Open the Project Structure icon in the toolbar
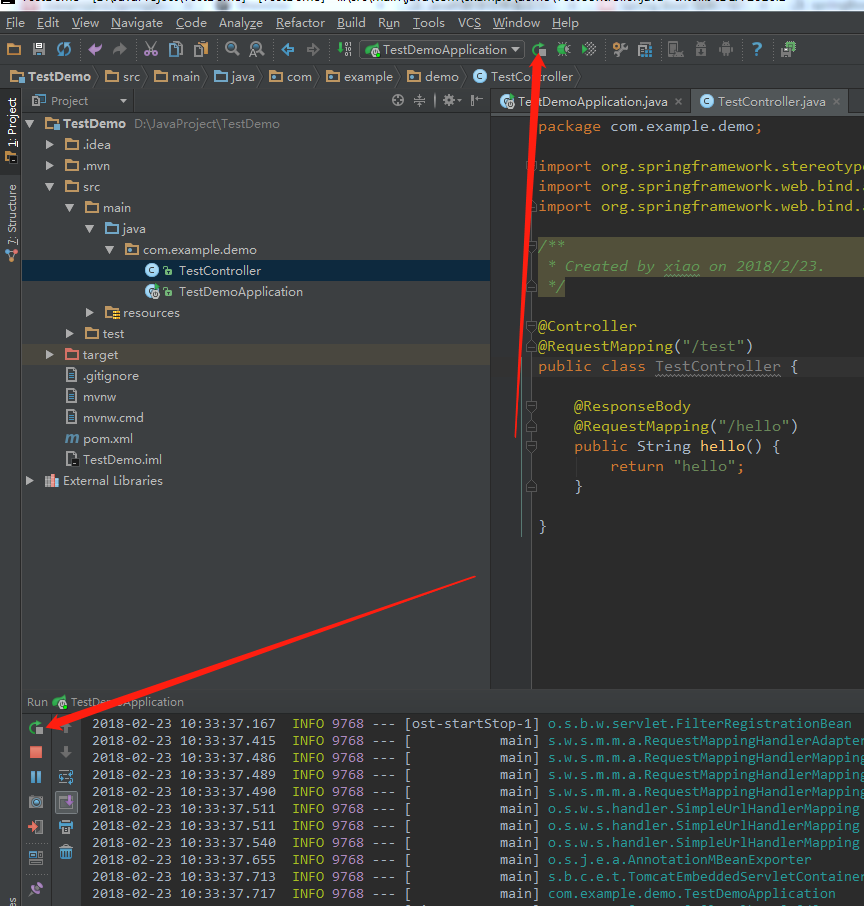The image size is (864, 906). click(x=645, y=50)
